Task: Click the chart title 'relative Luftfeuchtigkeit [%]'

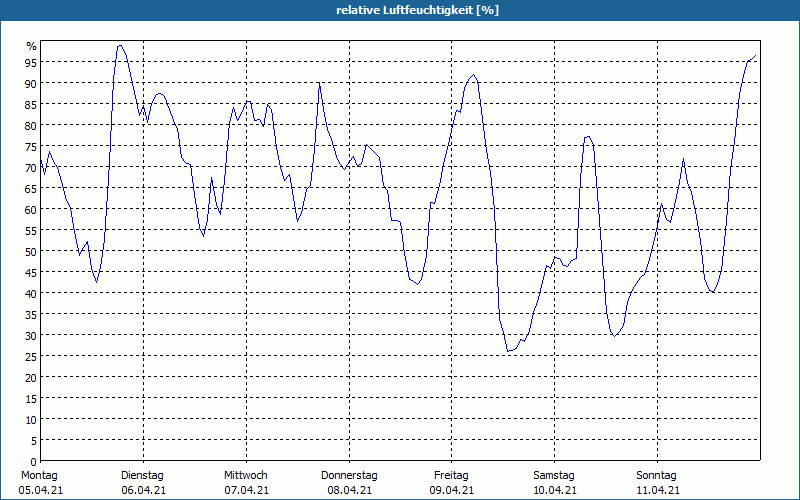Action: (x=417, y=10)
